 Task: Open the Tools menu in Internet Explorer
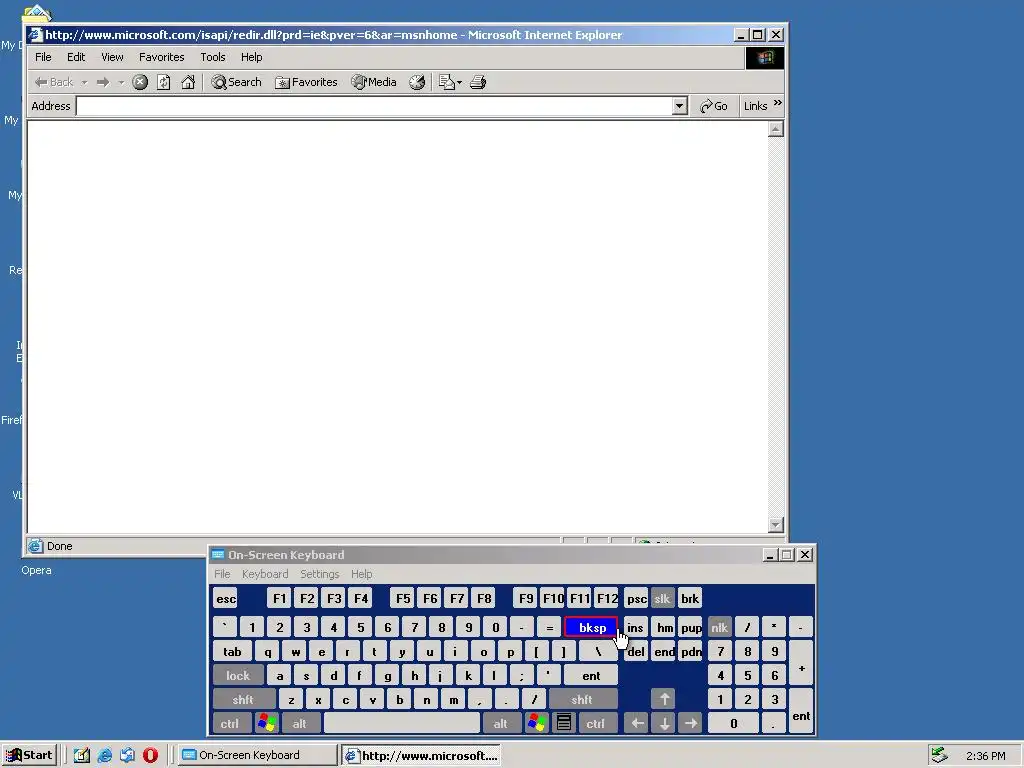(212, 57)
